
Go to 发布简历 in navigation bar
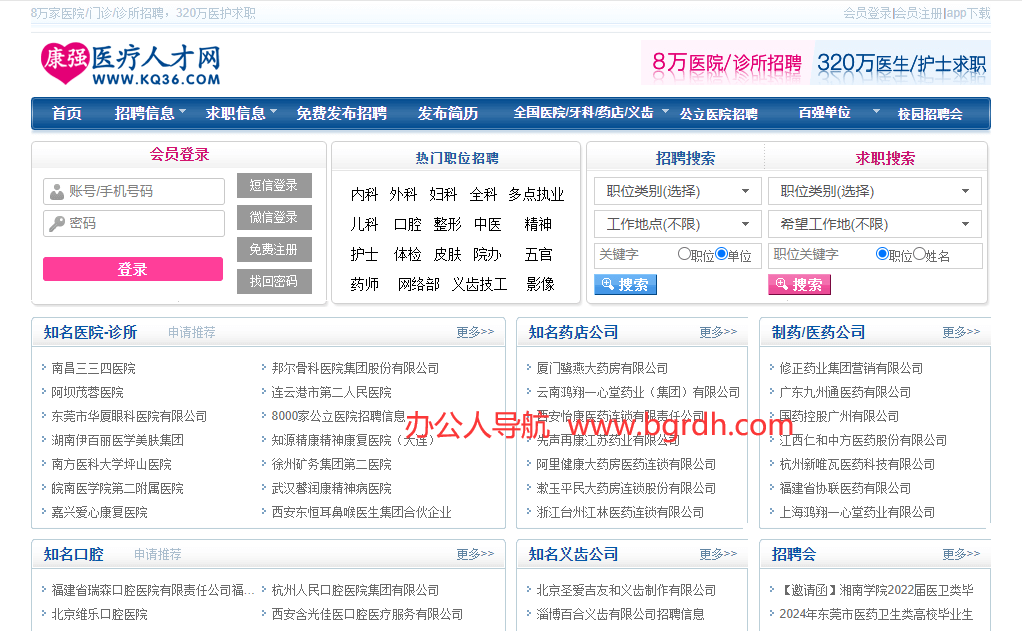(x=448, y=113)
